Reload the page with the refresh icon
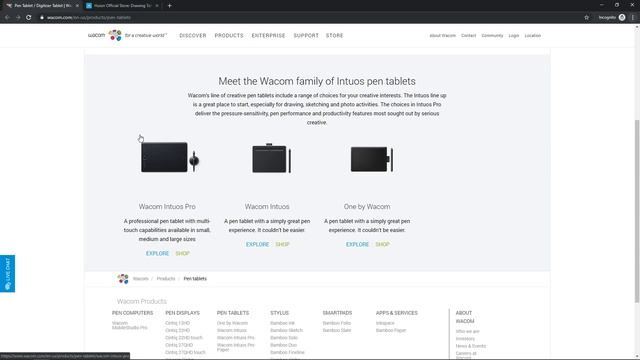Screen dimensions: 640x360 [x=29, y=18]
